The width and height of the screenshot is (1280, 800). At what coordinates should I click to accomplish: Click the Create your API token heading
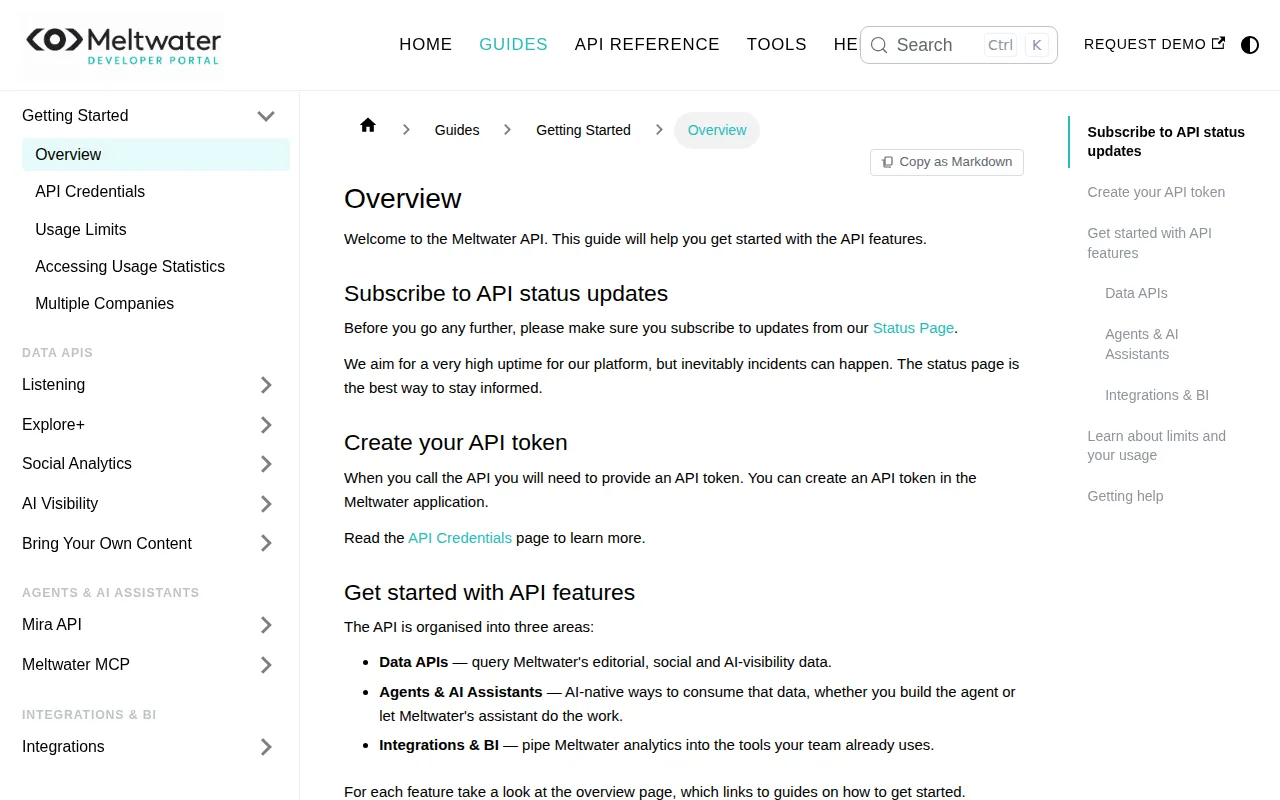pyautogui.click(x=455, y=443)
